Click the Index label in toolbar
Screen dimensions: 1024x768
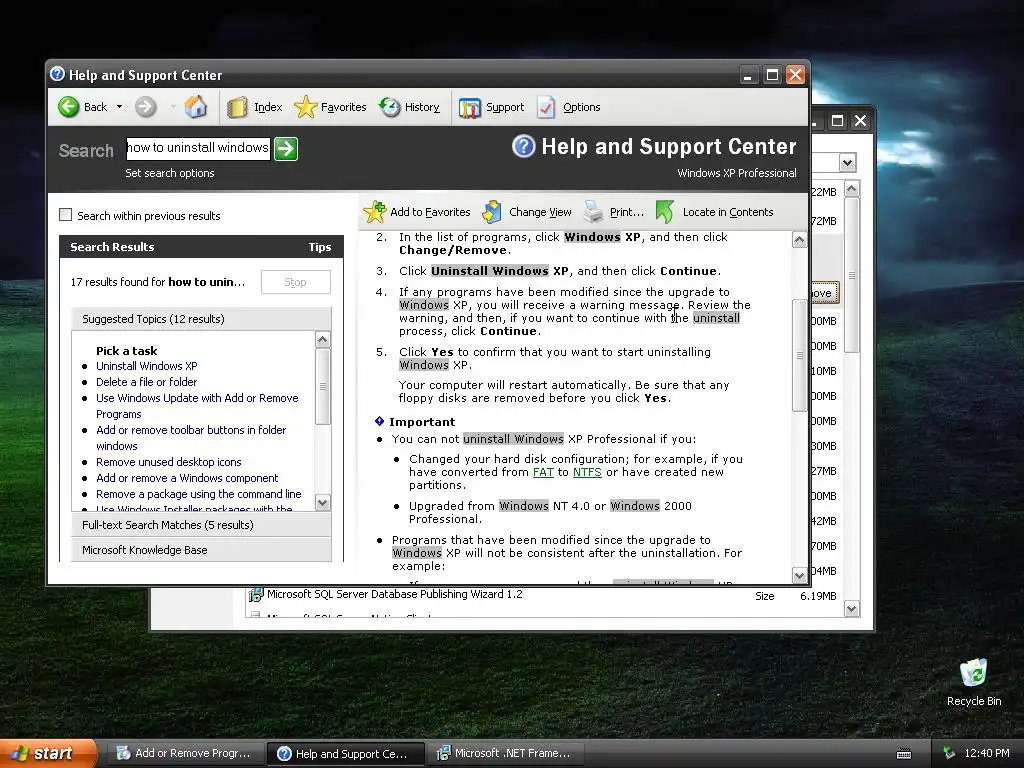268,107
